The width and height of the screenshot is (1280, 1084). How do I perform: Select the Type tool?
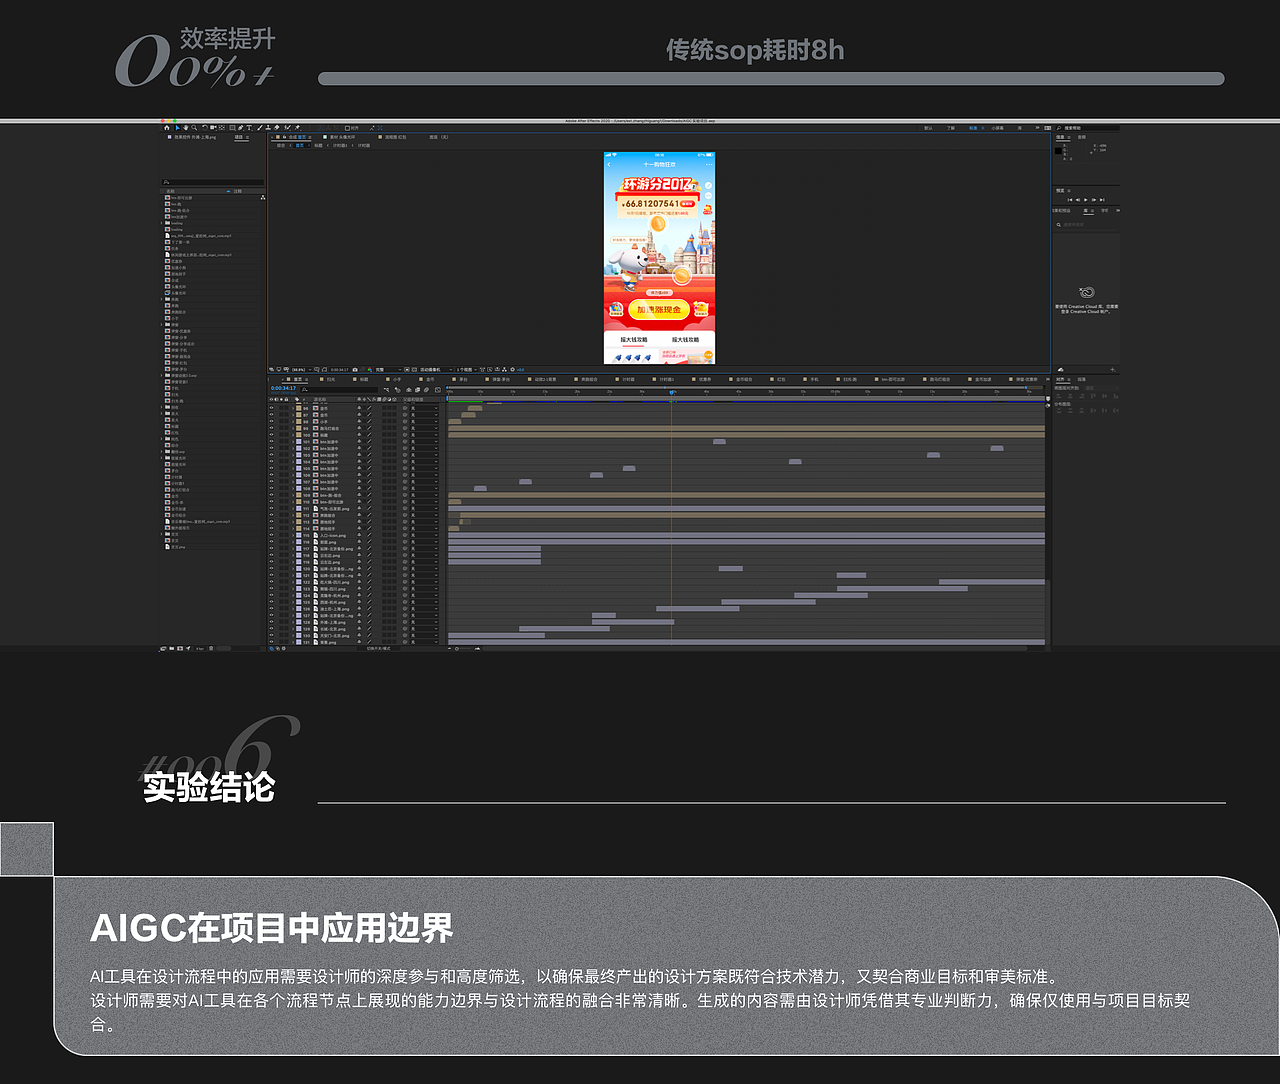click(250, 128)
